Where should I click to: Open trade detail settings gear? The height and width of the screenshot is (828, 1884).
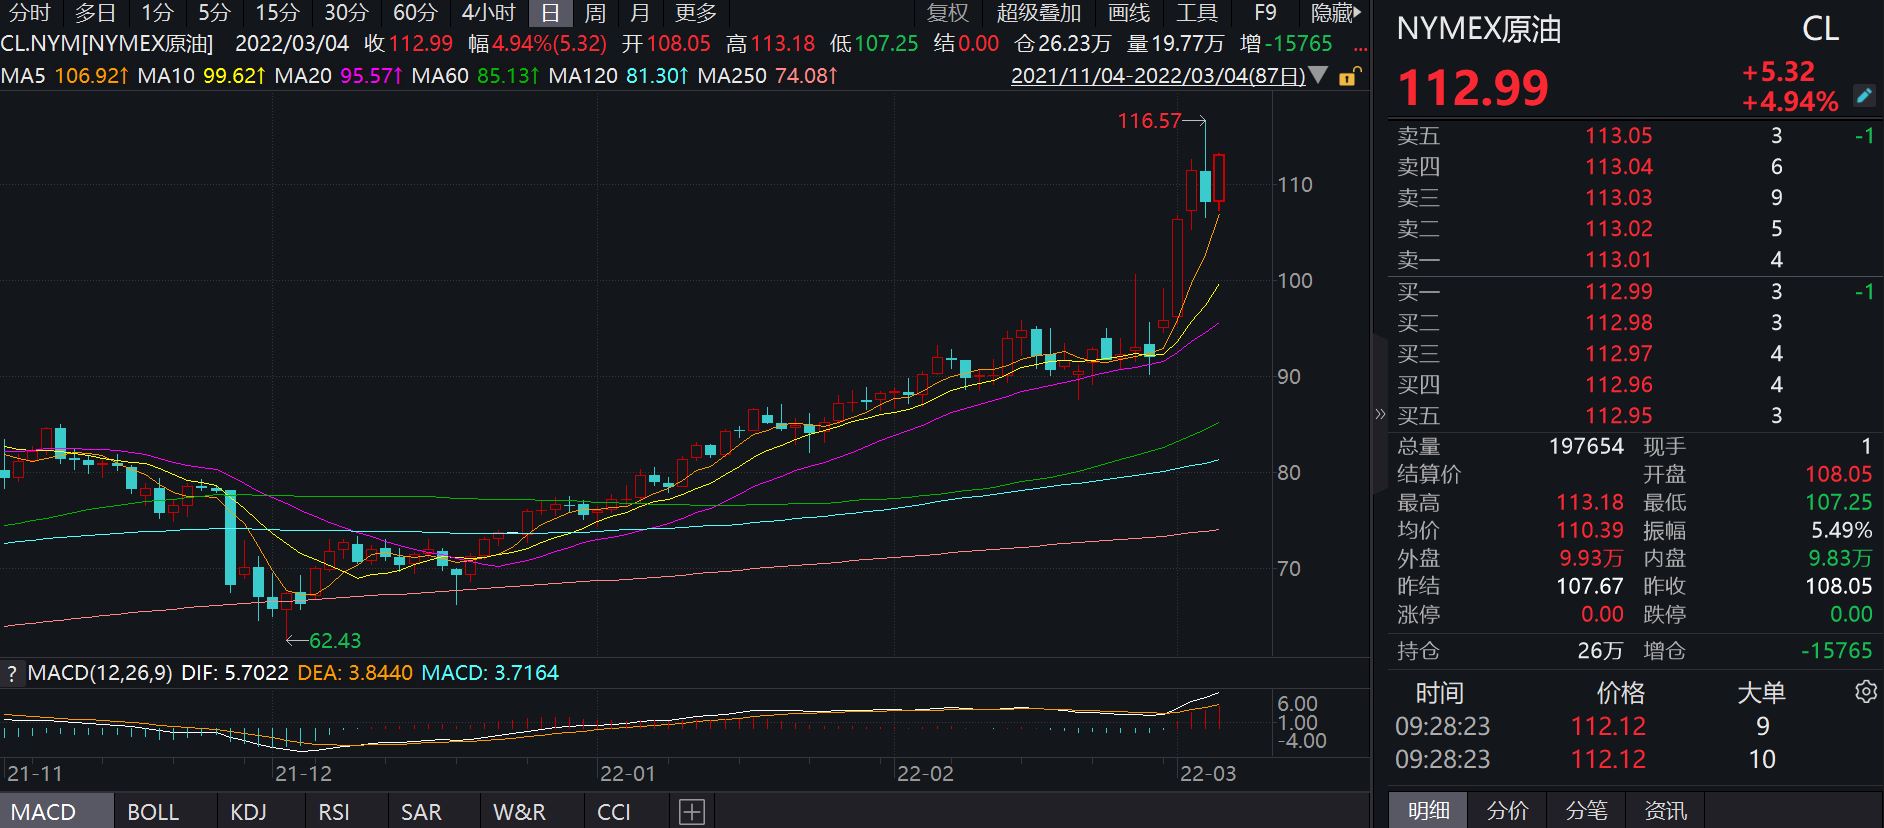pyautogui.click(x=1865, y=692)
